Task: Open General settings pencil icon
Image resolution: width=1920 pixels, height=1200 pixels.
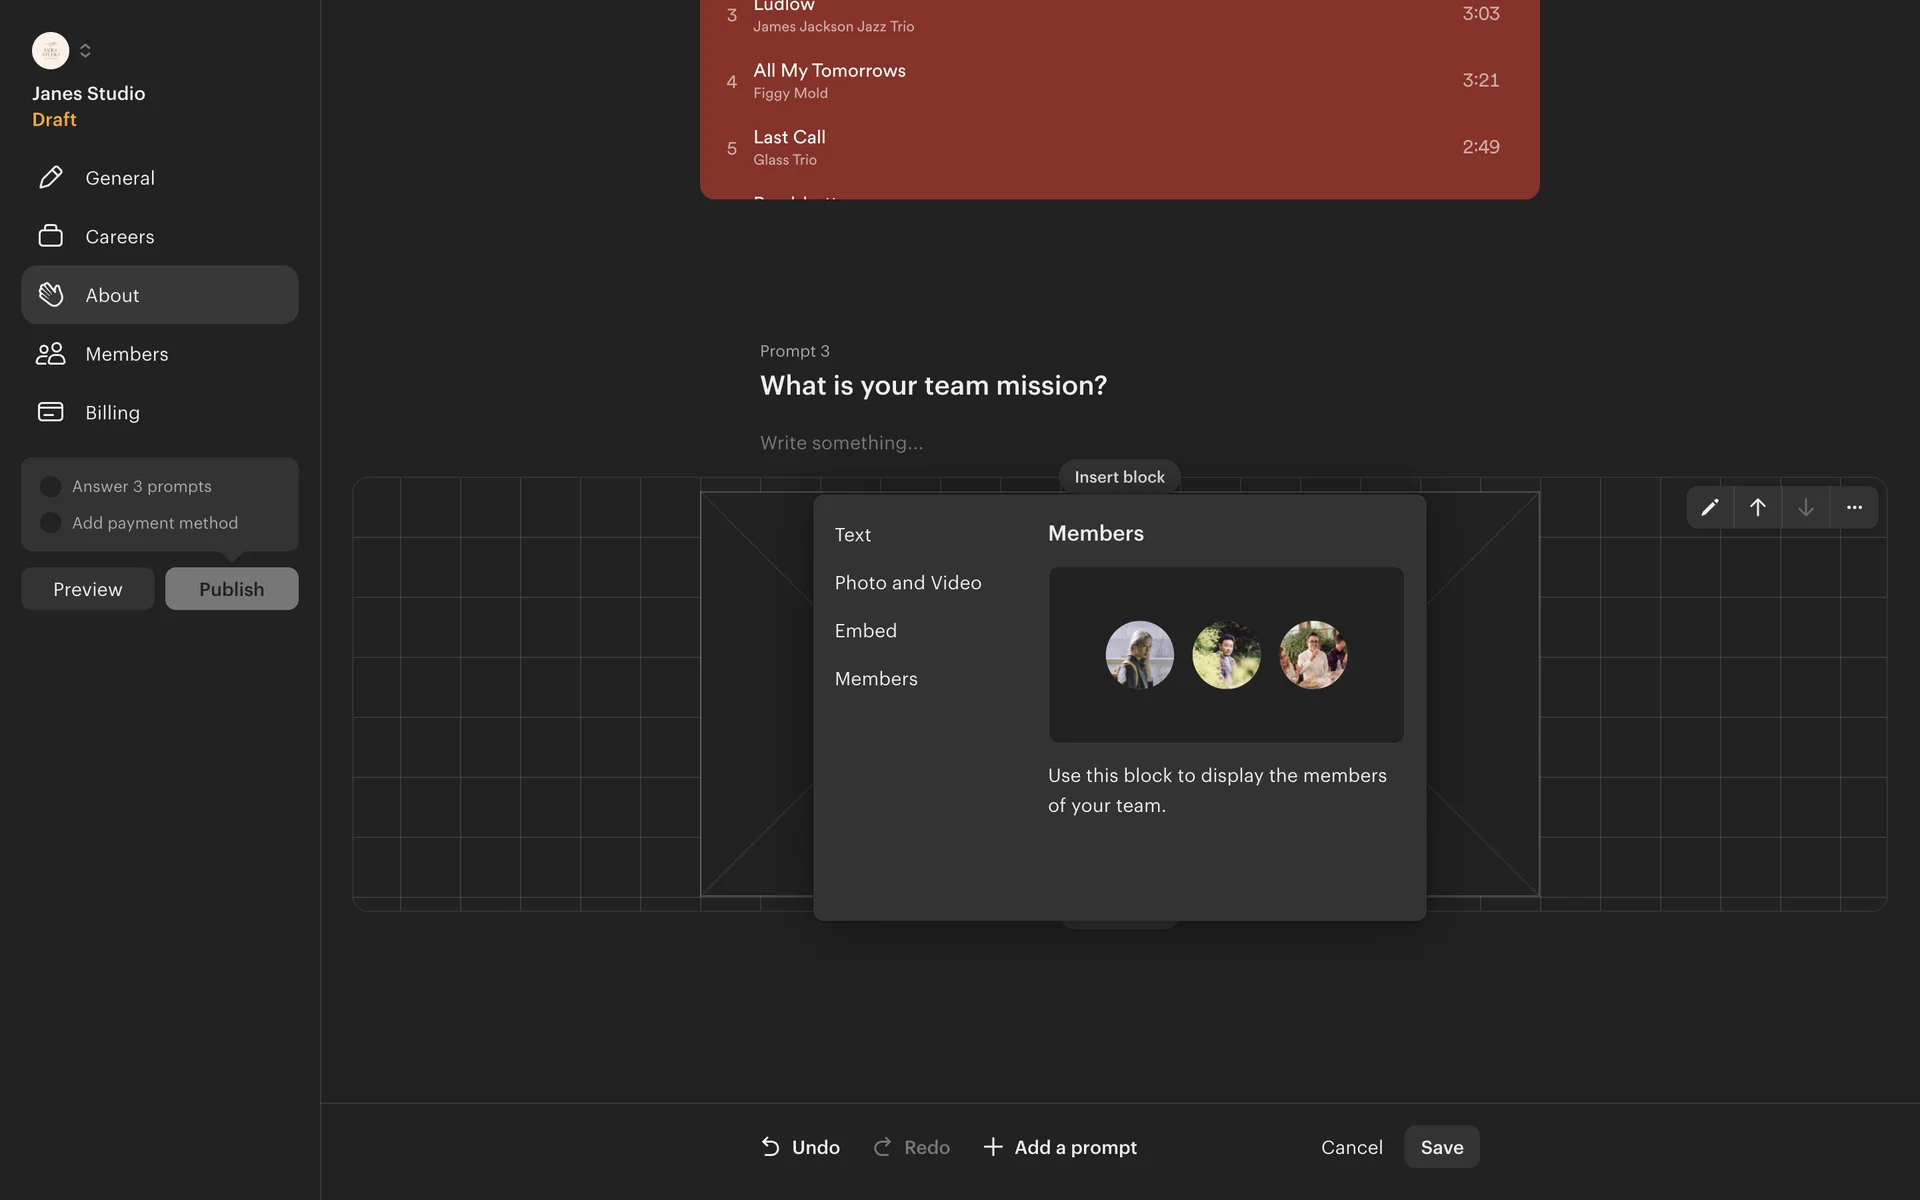Action: pos(51,178)
